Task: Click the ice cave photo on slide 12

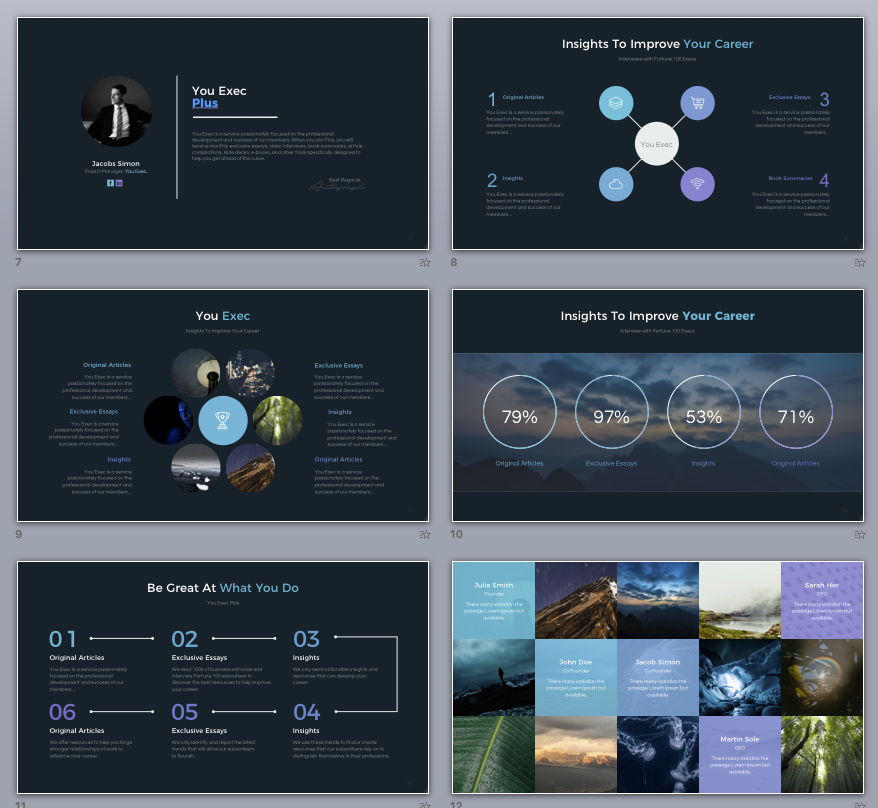Action: pos(740,678)
